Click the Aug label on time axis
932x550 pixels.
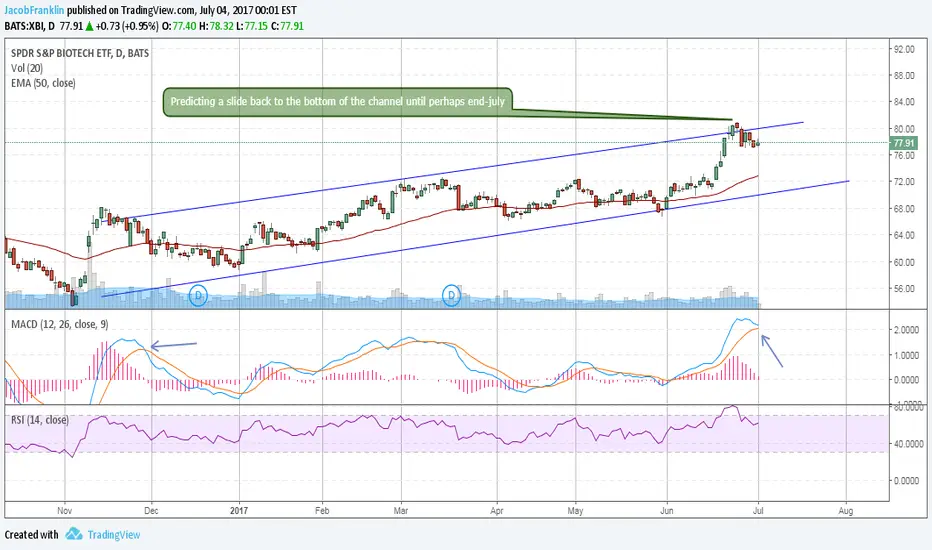pyautogui.click(x=846, y=511)
